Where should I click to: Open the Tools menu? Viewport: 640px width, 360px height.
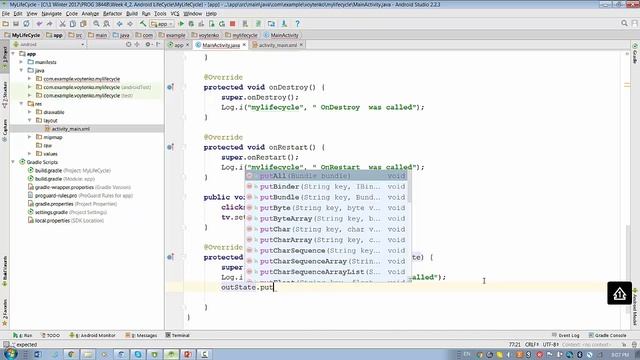(x=160, y=13)
